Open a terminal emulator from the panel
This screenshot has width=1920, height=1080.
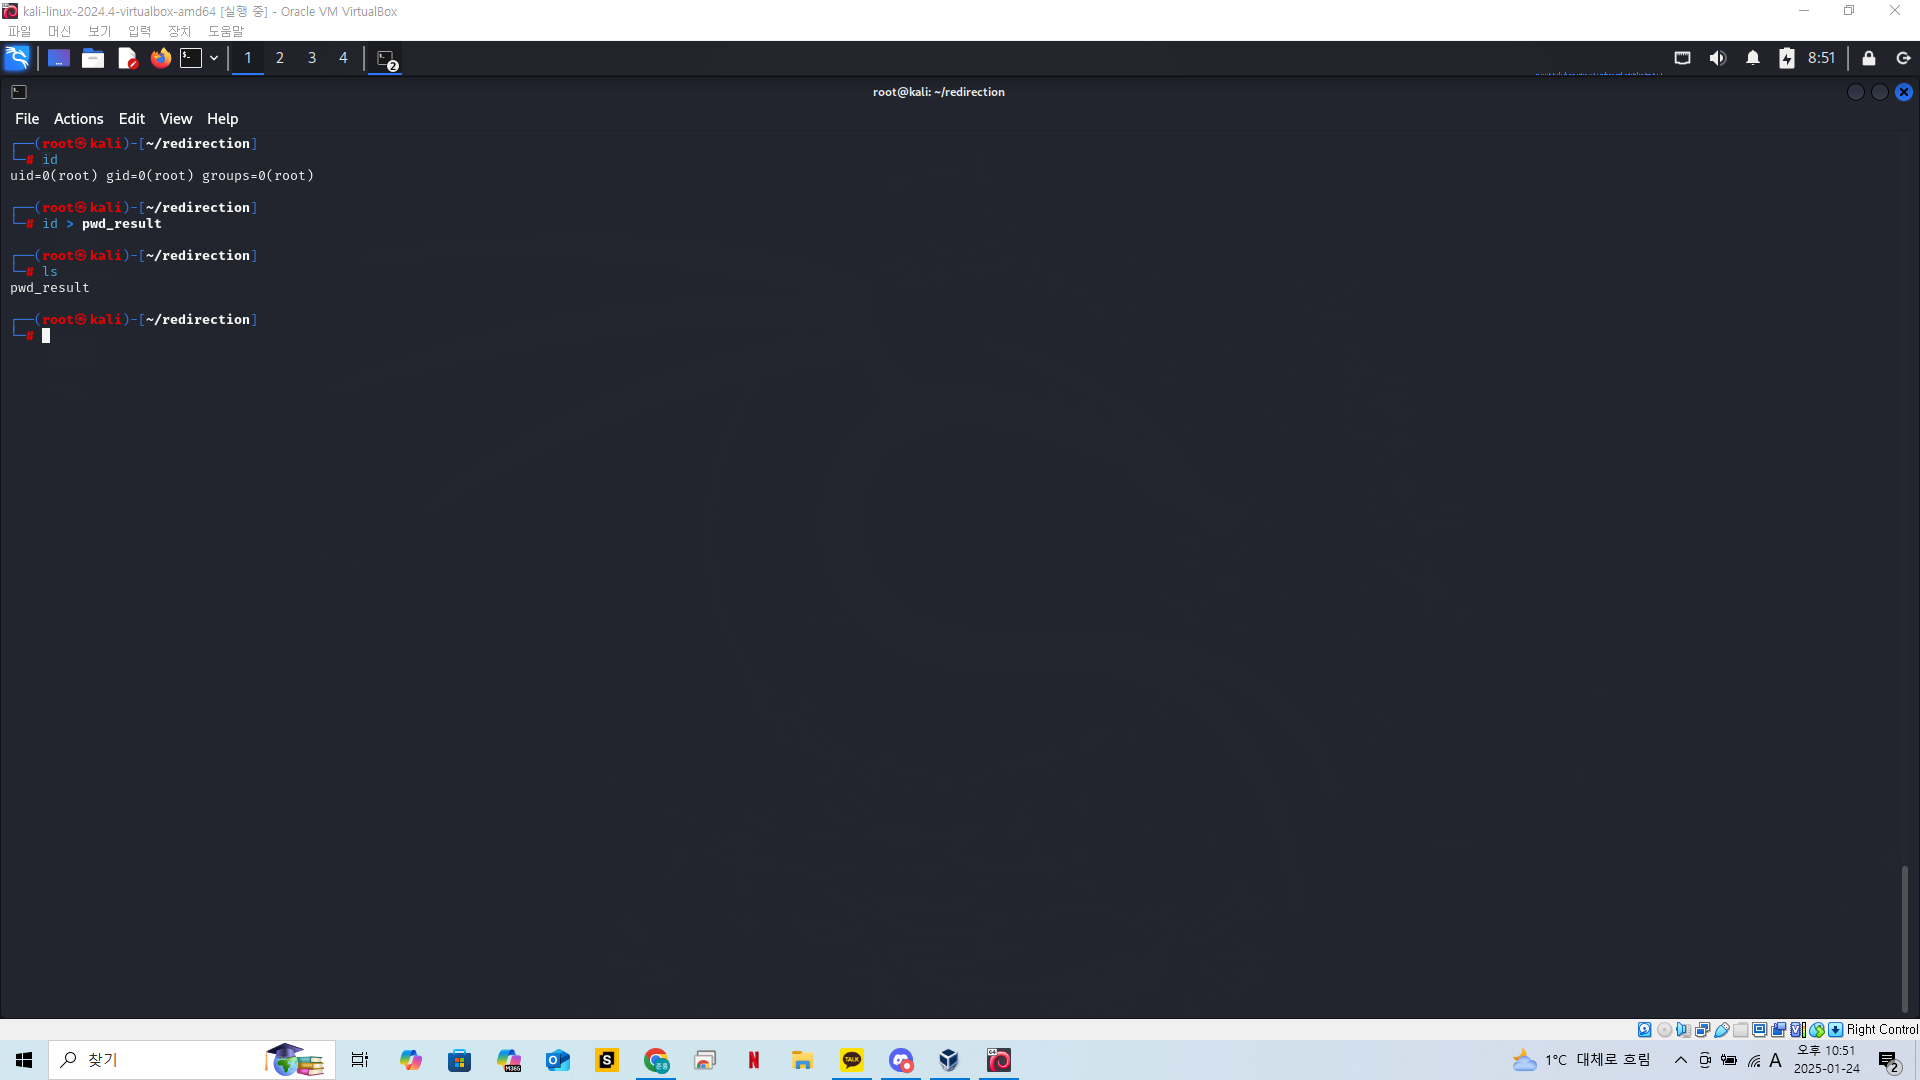[x=191, y=58]
